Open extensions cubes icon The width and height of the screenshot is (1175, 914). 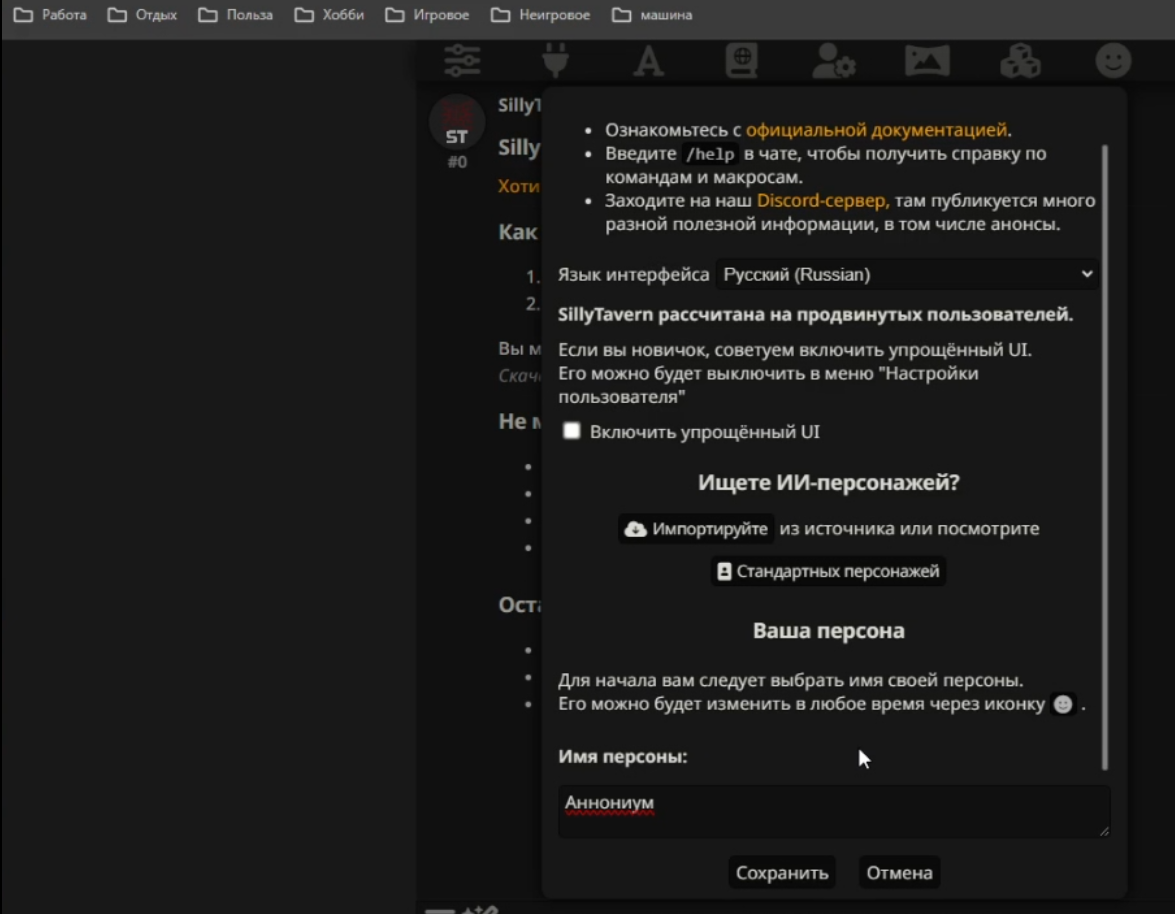(1020, 61)
